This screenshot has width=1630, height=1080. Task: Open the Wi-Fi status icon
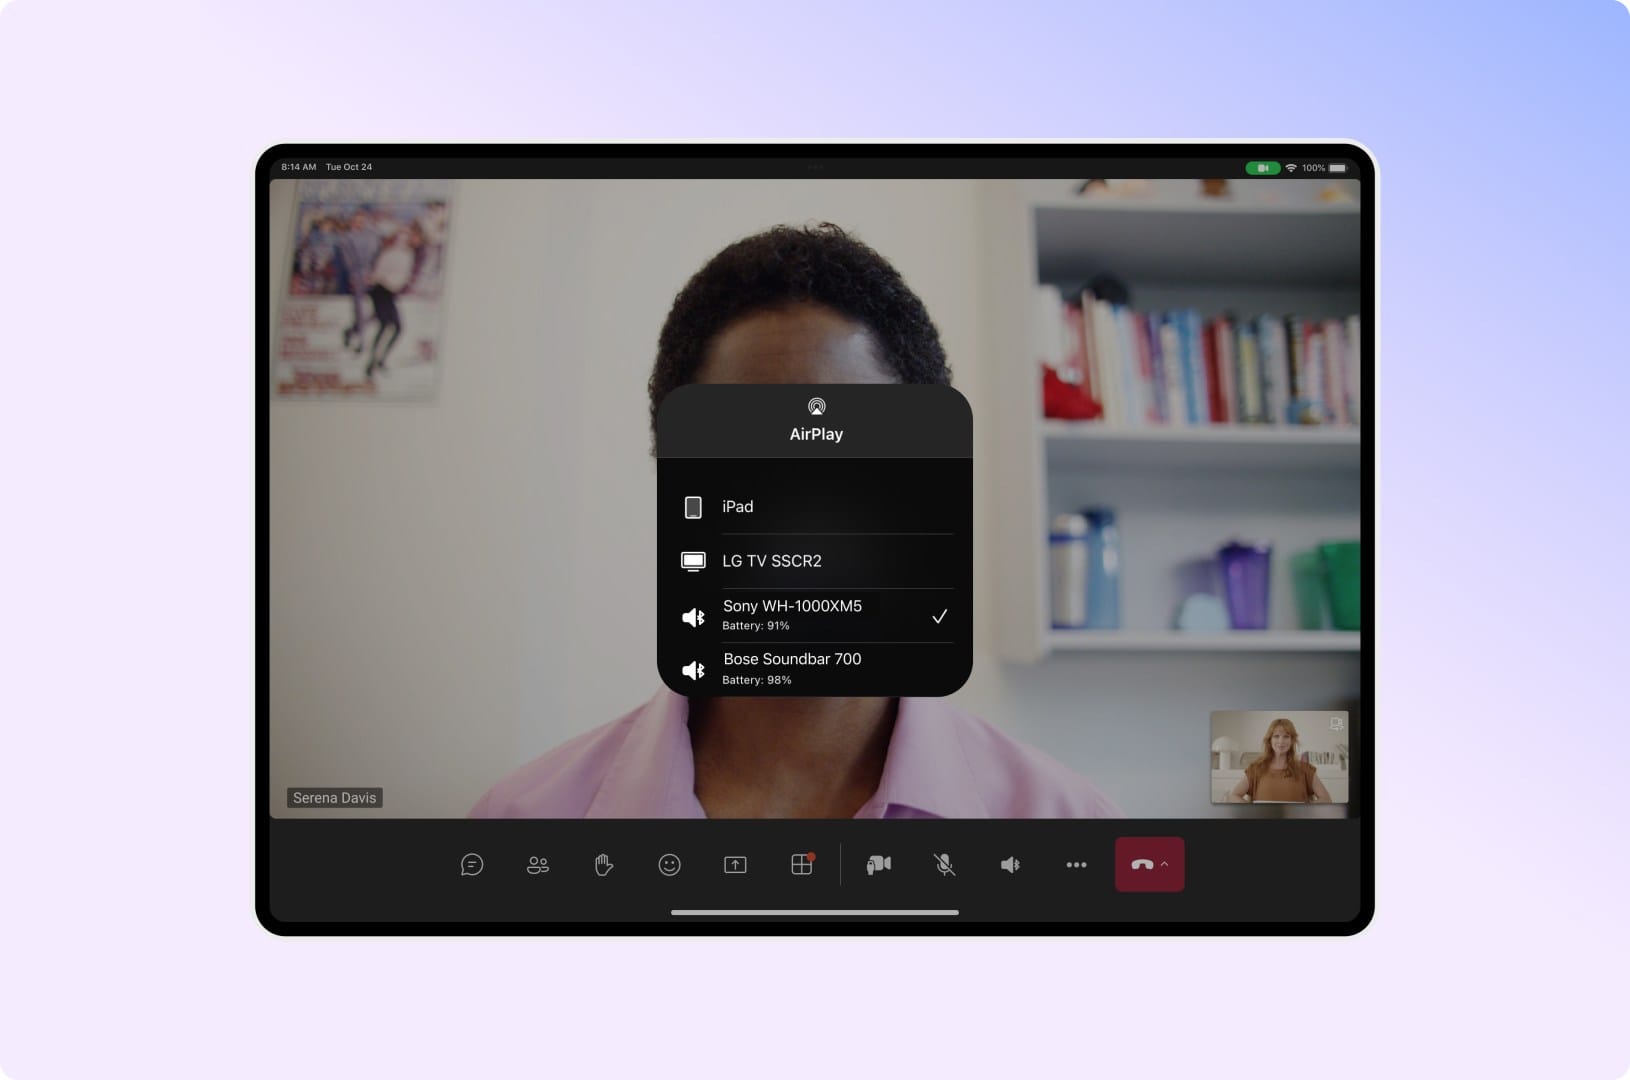pos(1291,167)
